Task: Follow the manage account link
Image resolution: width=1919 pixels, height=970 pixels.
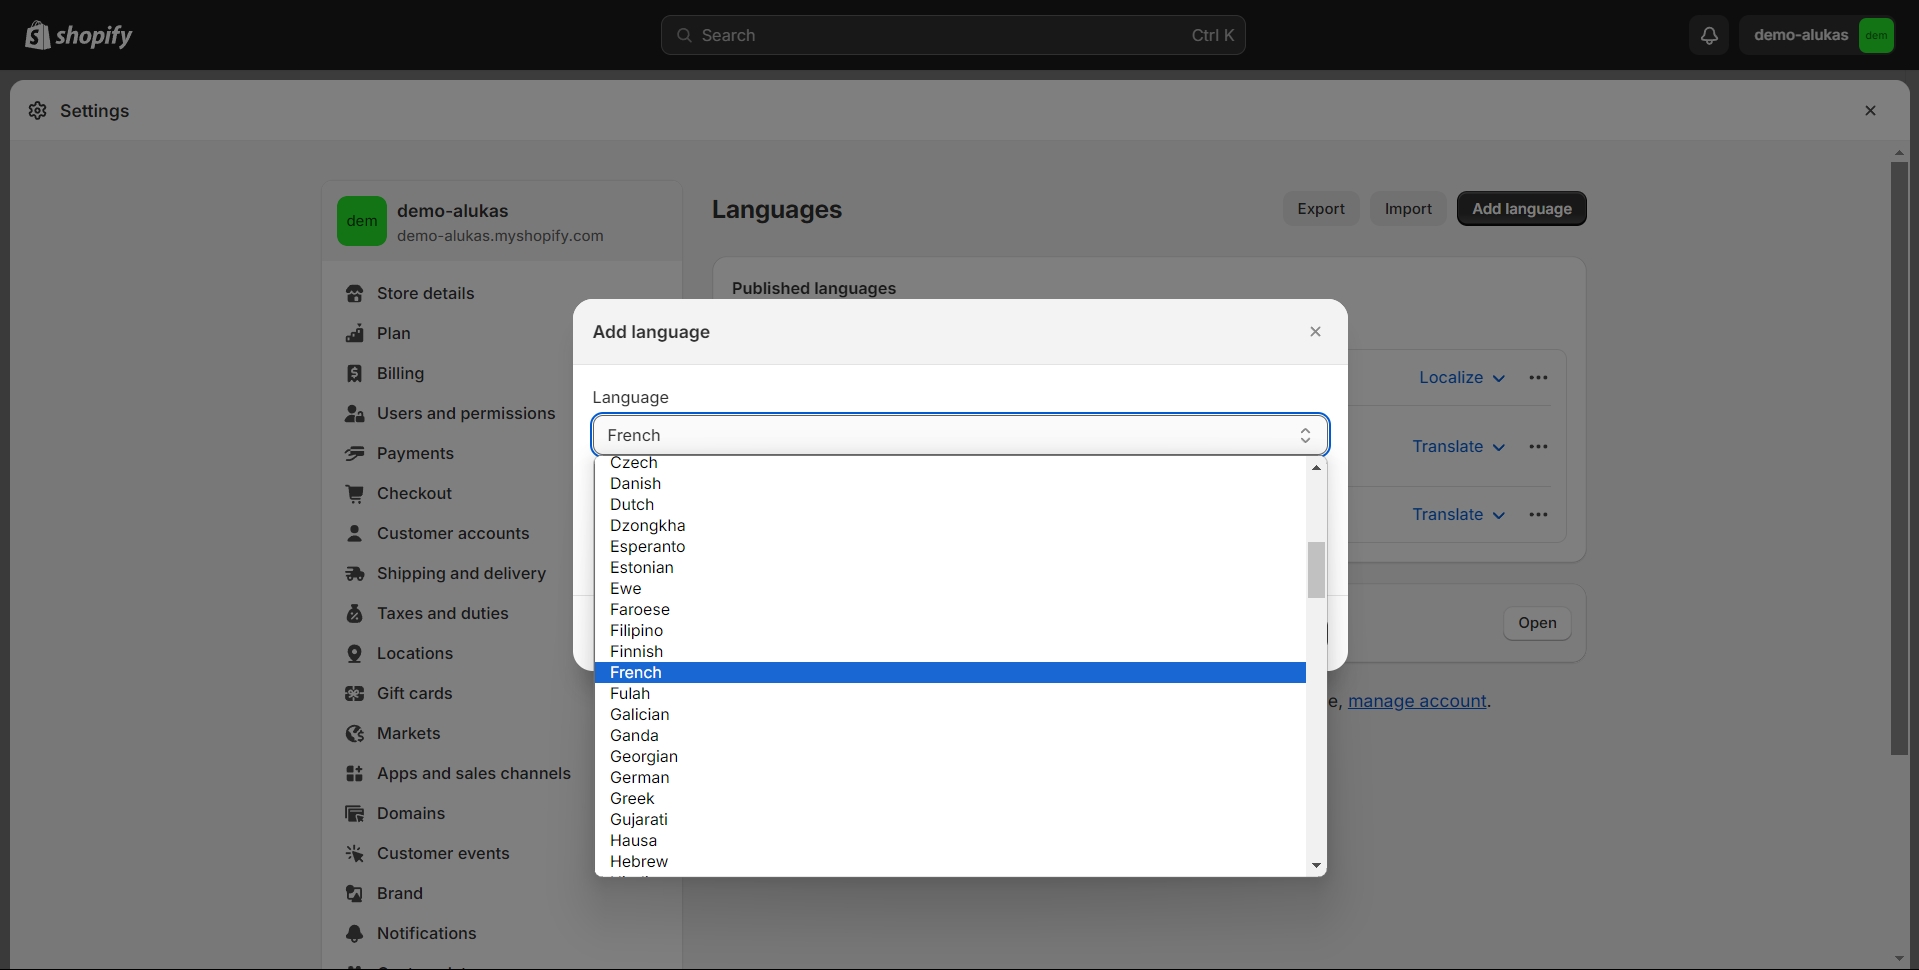Action: tap(1416, 701)
